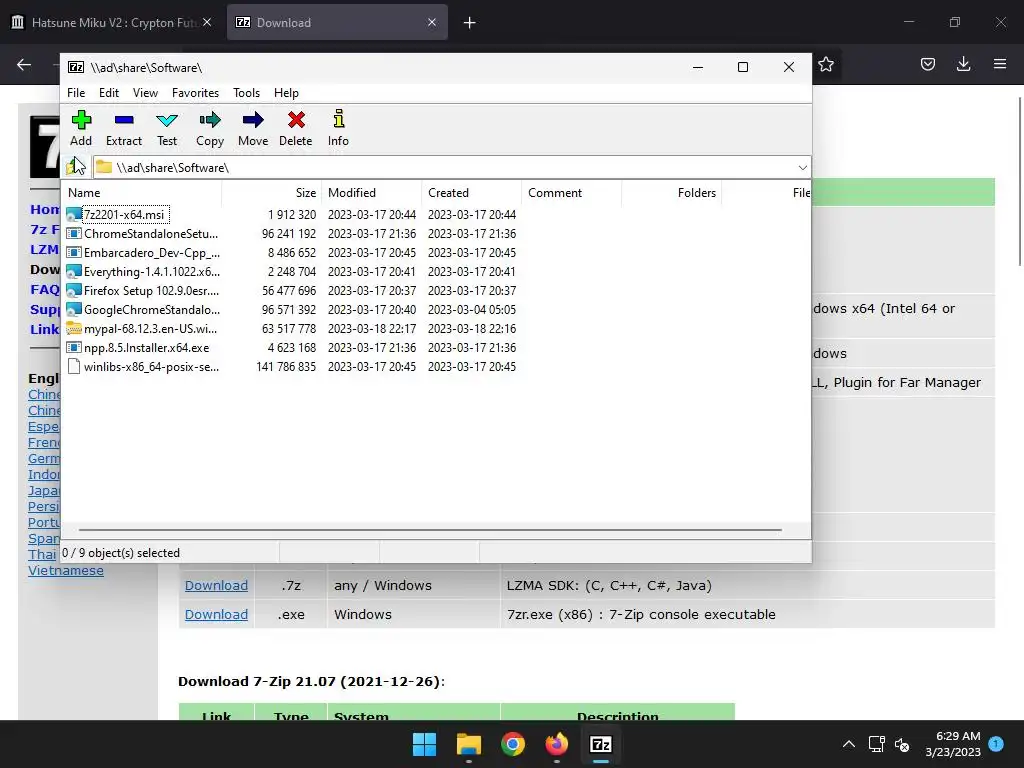Click the red Delete toolbar icon

point(296,120)
